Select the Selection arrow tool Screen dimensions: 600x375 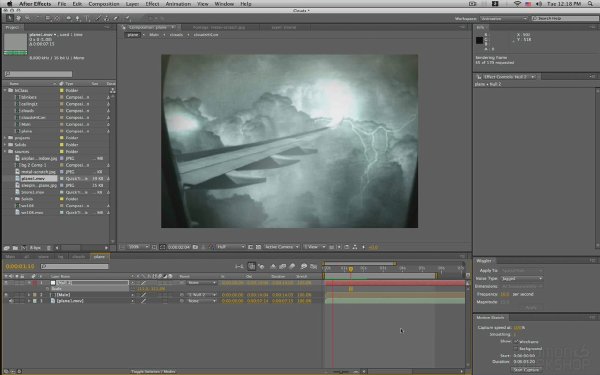coord(9,18)
